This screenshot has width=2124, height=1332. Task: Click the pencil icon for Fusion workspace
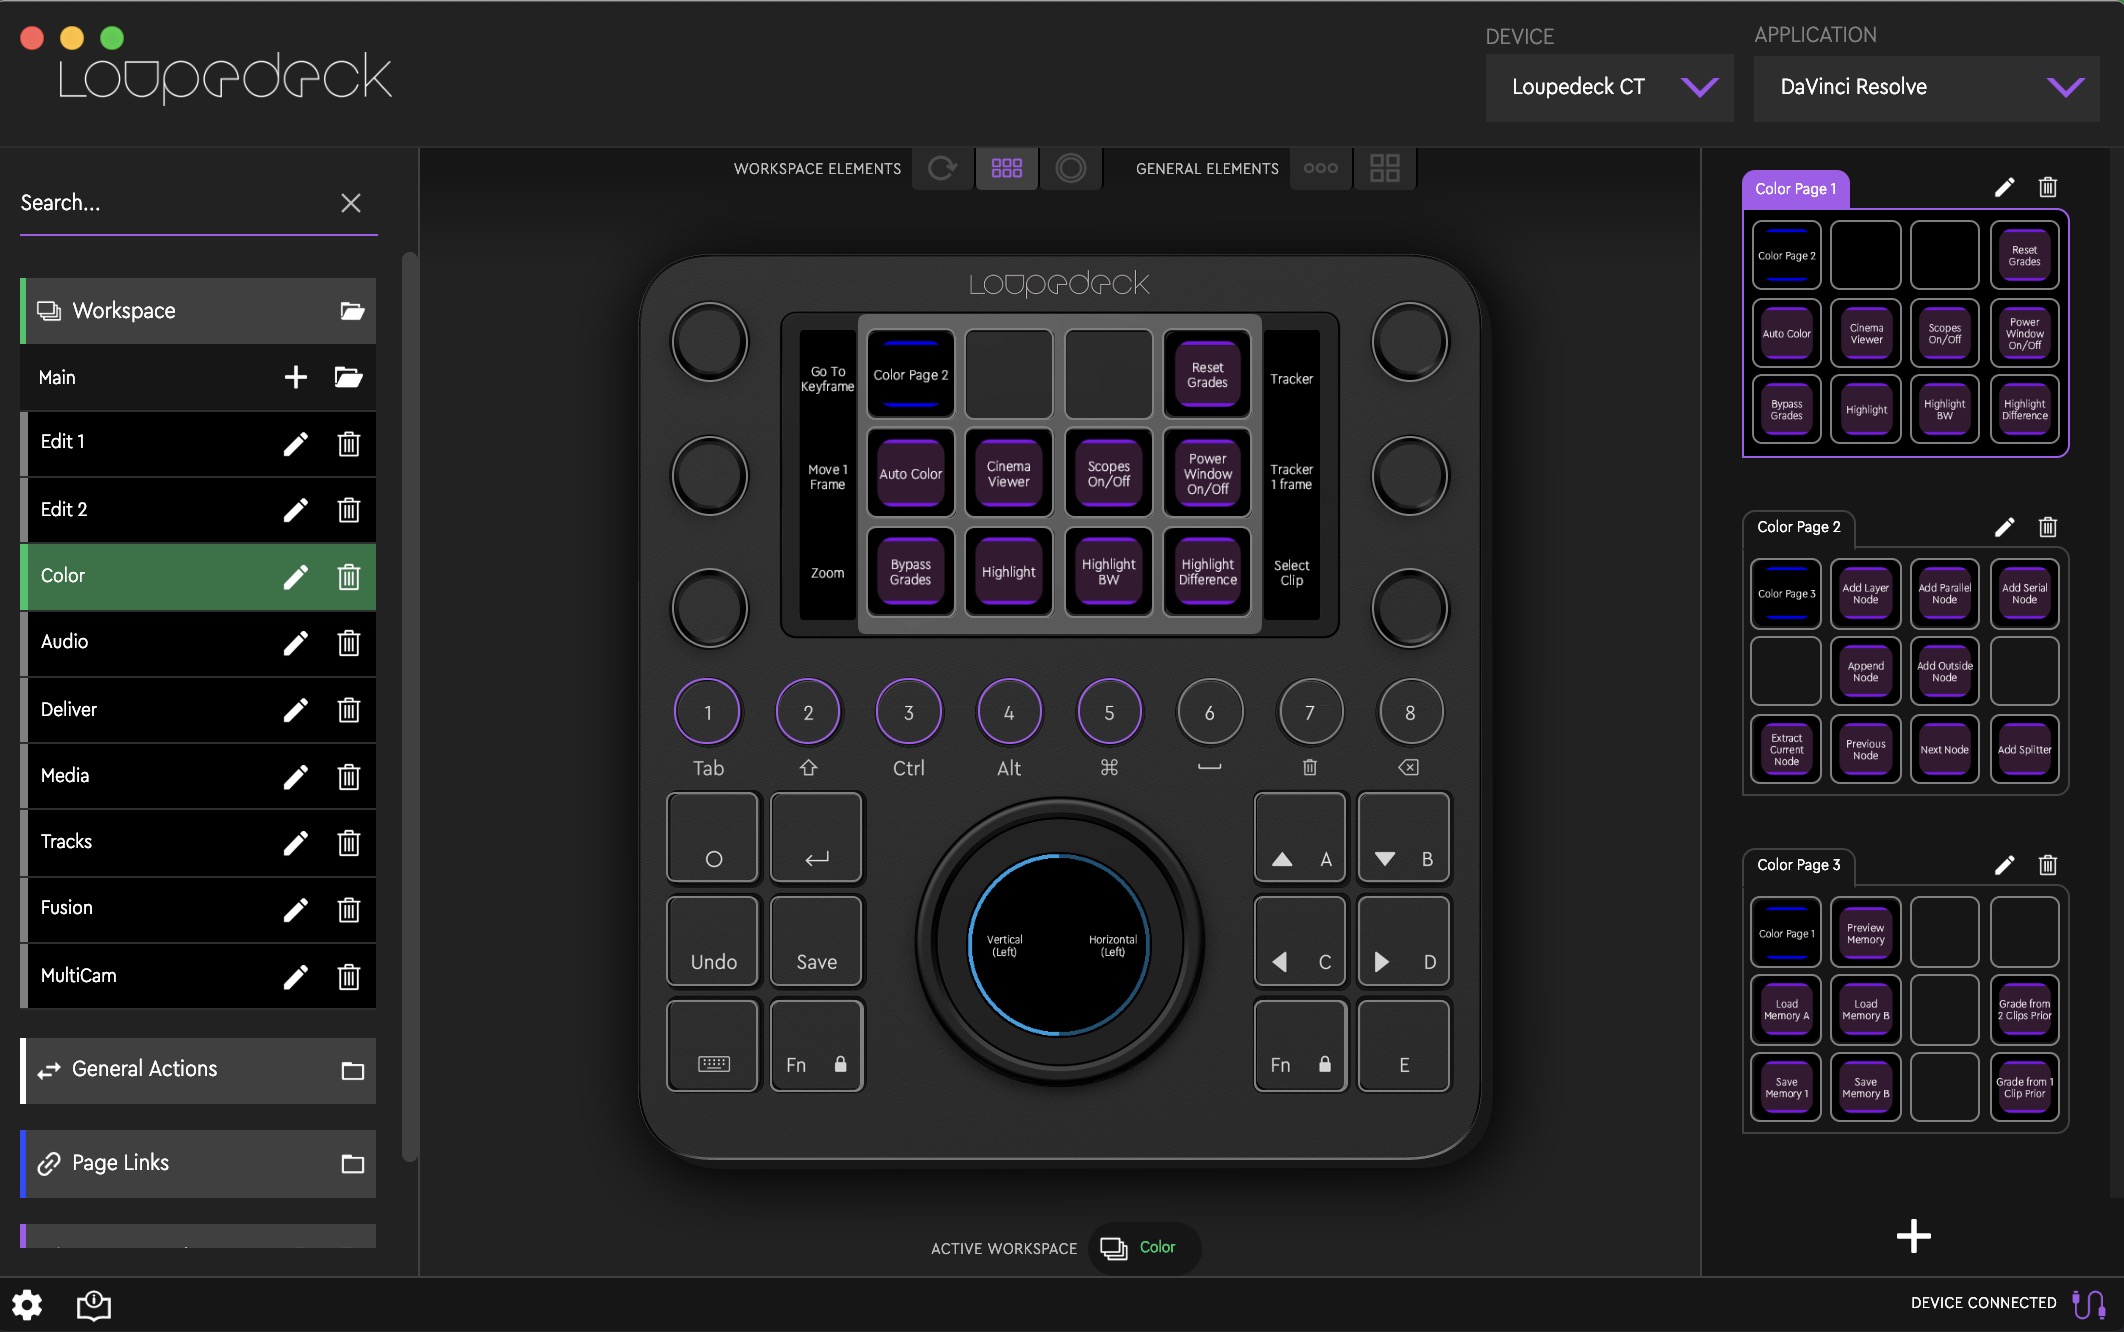295,909
